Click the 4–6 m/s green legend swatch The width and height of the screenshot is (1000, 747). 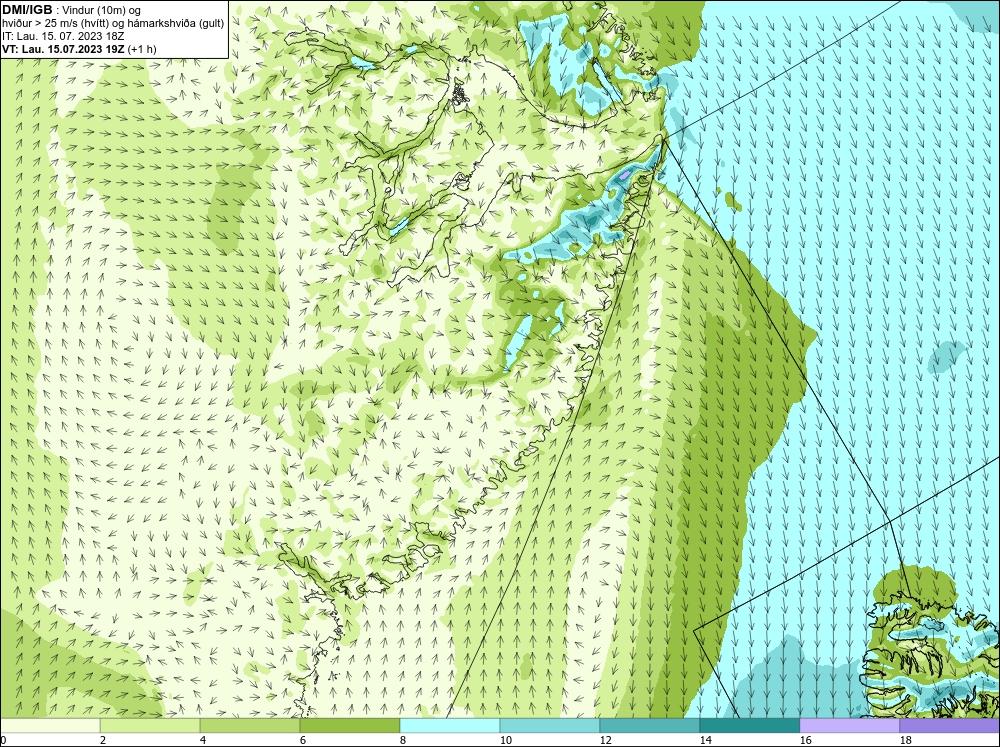tap(250, 726)
